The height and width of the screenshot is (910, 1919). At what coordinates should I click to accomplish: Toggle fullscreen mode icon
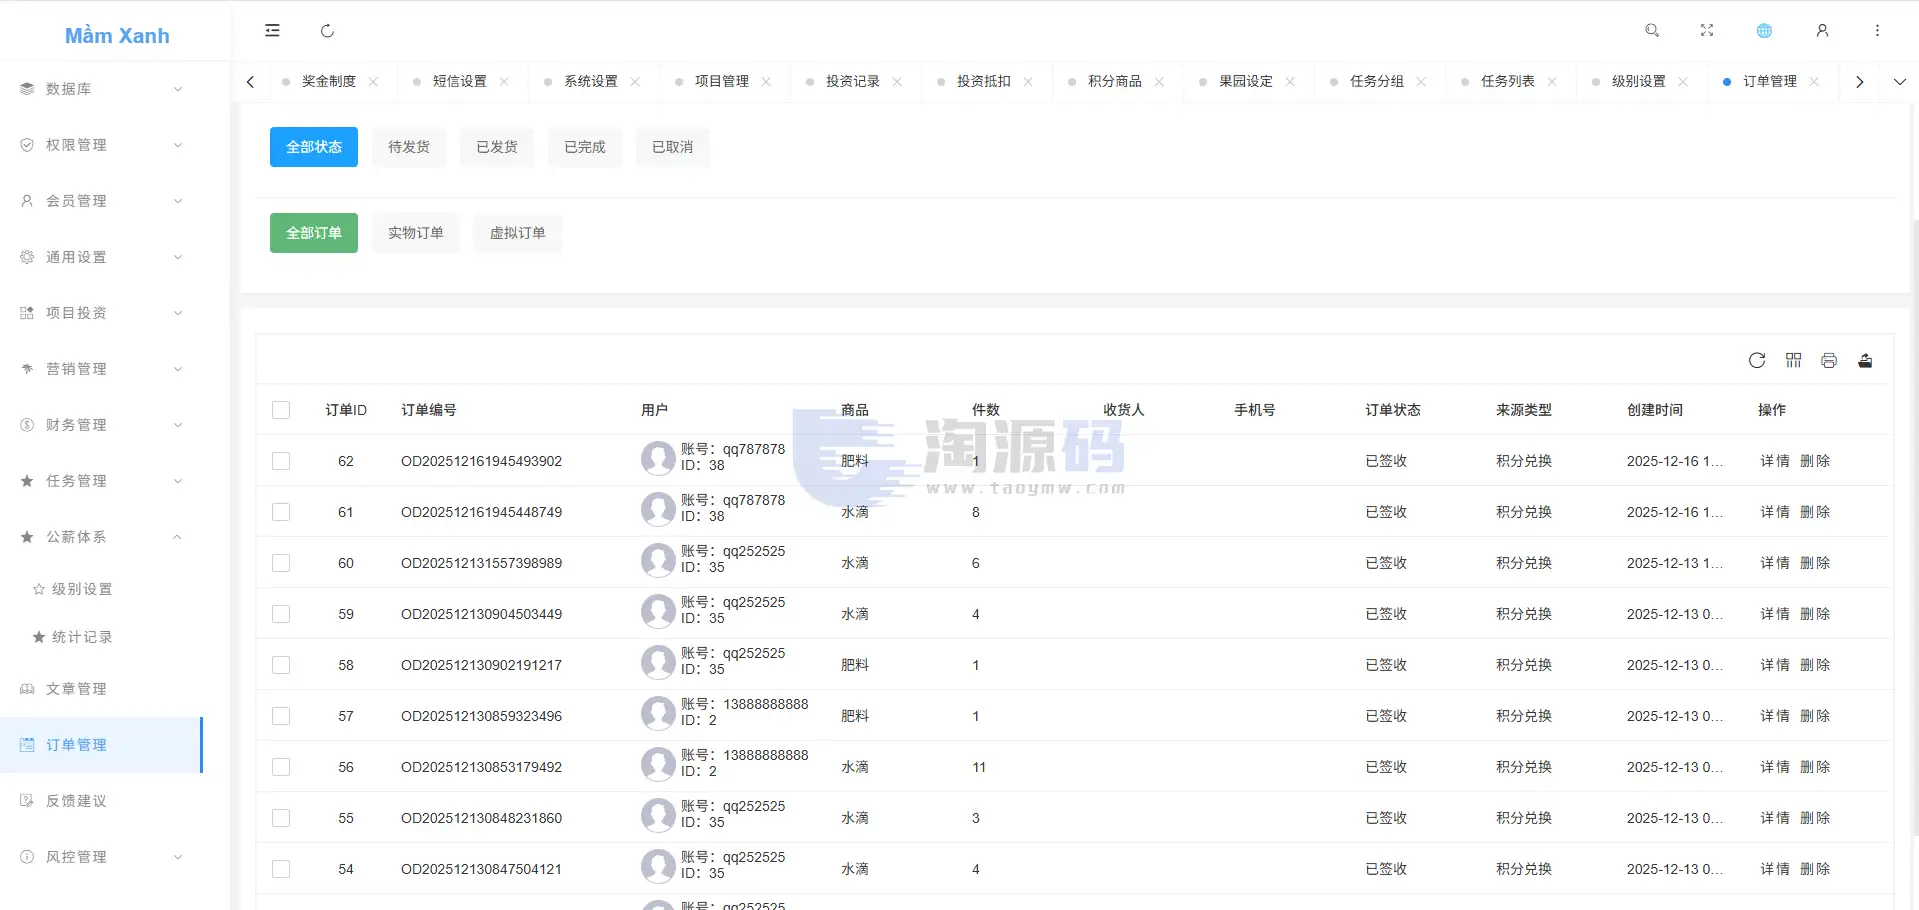coord(1707,31)
